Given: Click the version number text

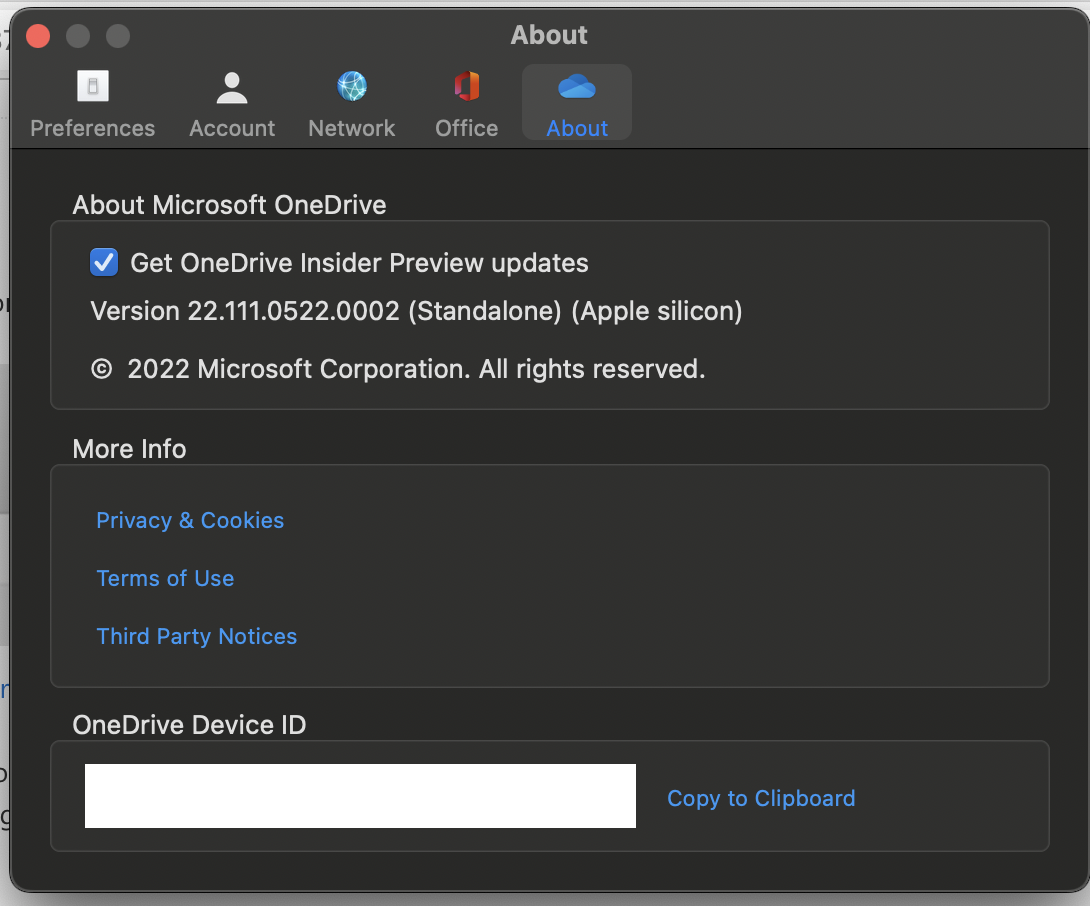Looking at the screenshot, I should coord(417,311).
